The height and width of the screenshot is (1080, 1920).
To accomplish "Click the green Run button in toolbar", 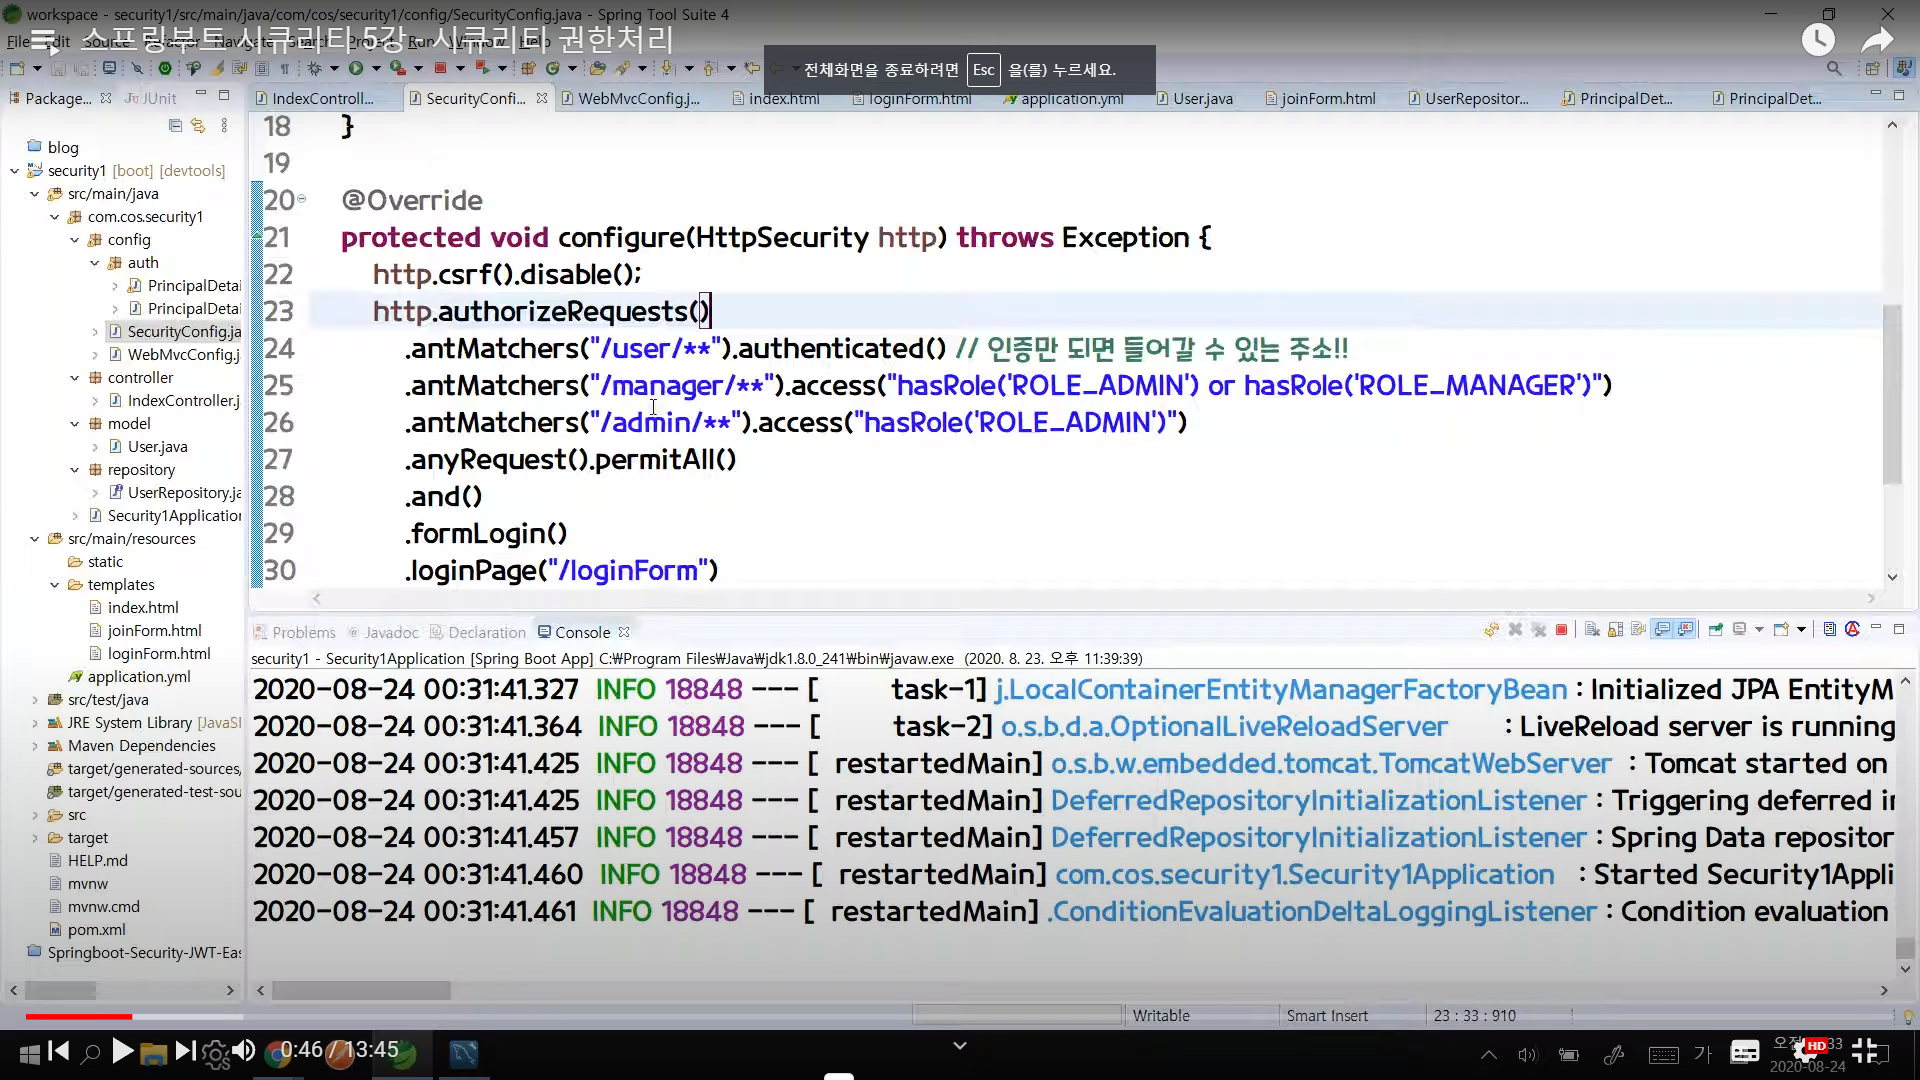I will tap(355, 68).
